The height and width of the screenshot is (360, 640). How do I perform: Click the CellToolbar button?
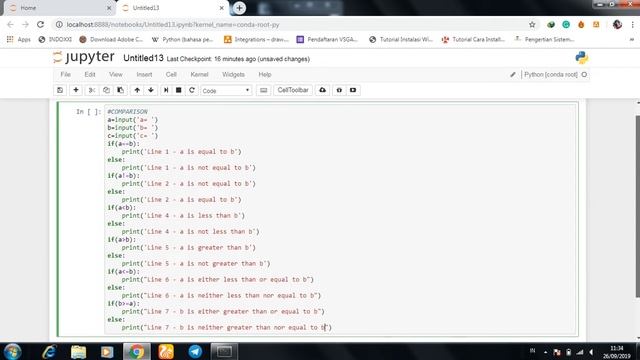pos(293,90)
